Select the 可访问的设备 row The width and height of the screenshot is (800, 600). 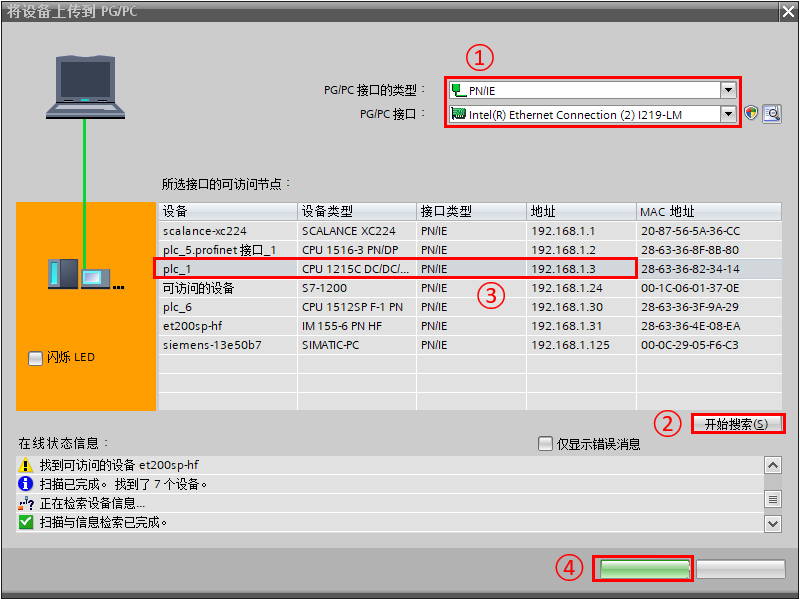point(470,288)
